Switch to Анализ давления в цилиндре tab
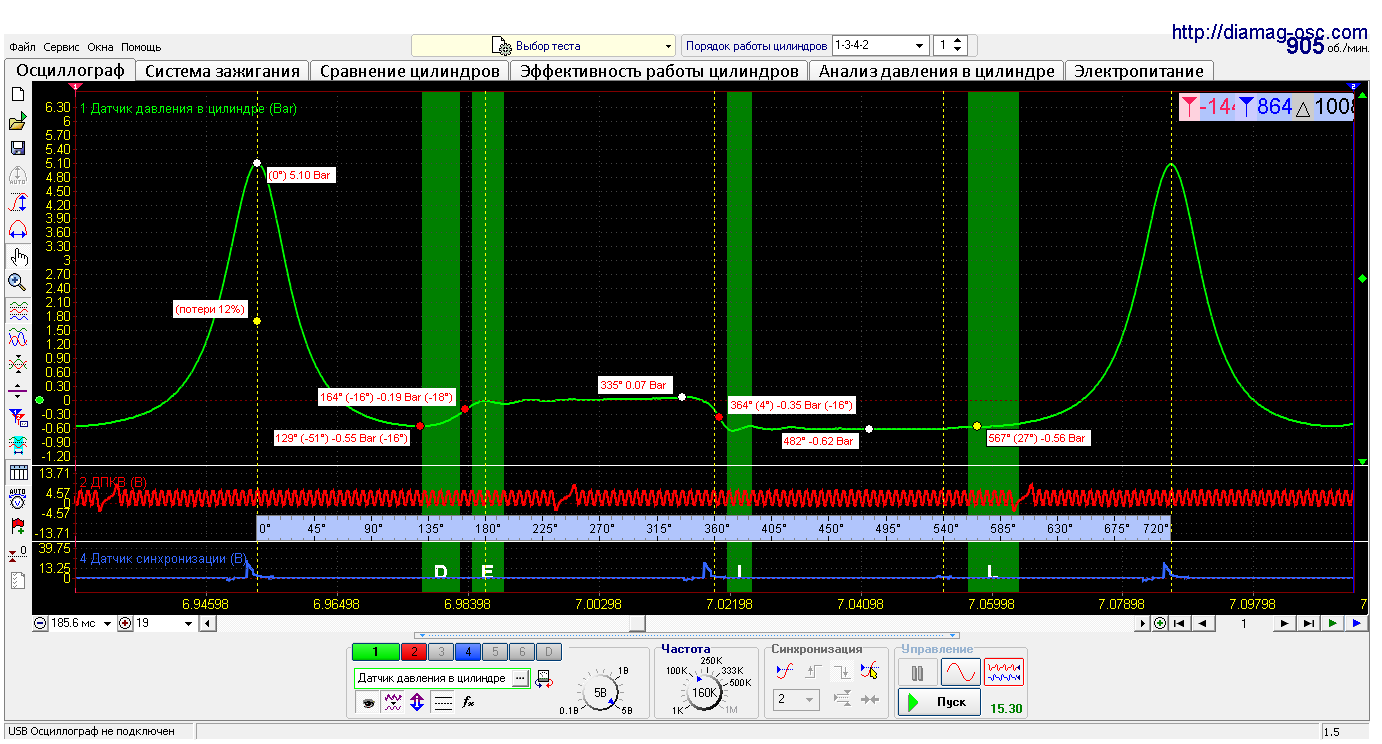Screen dimensions: 1382x744 coord(936,71)
